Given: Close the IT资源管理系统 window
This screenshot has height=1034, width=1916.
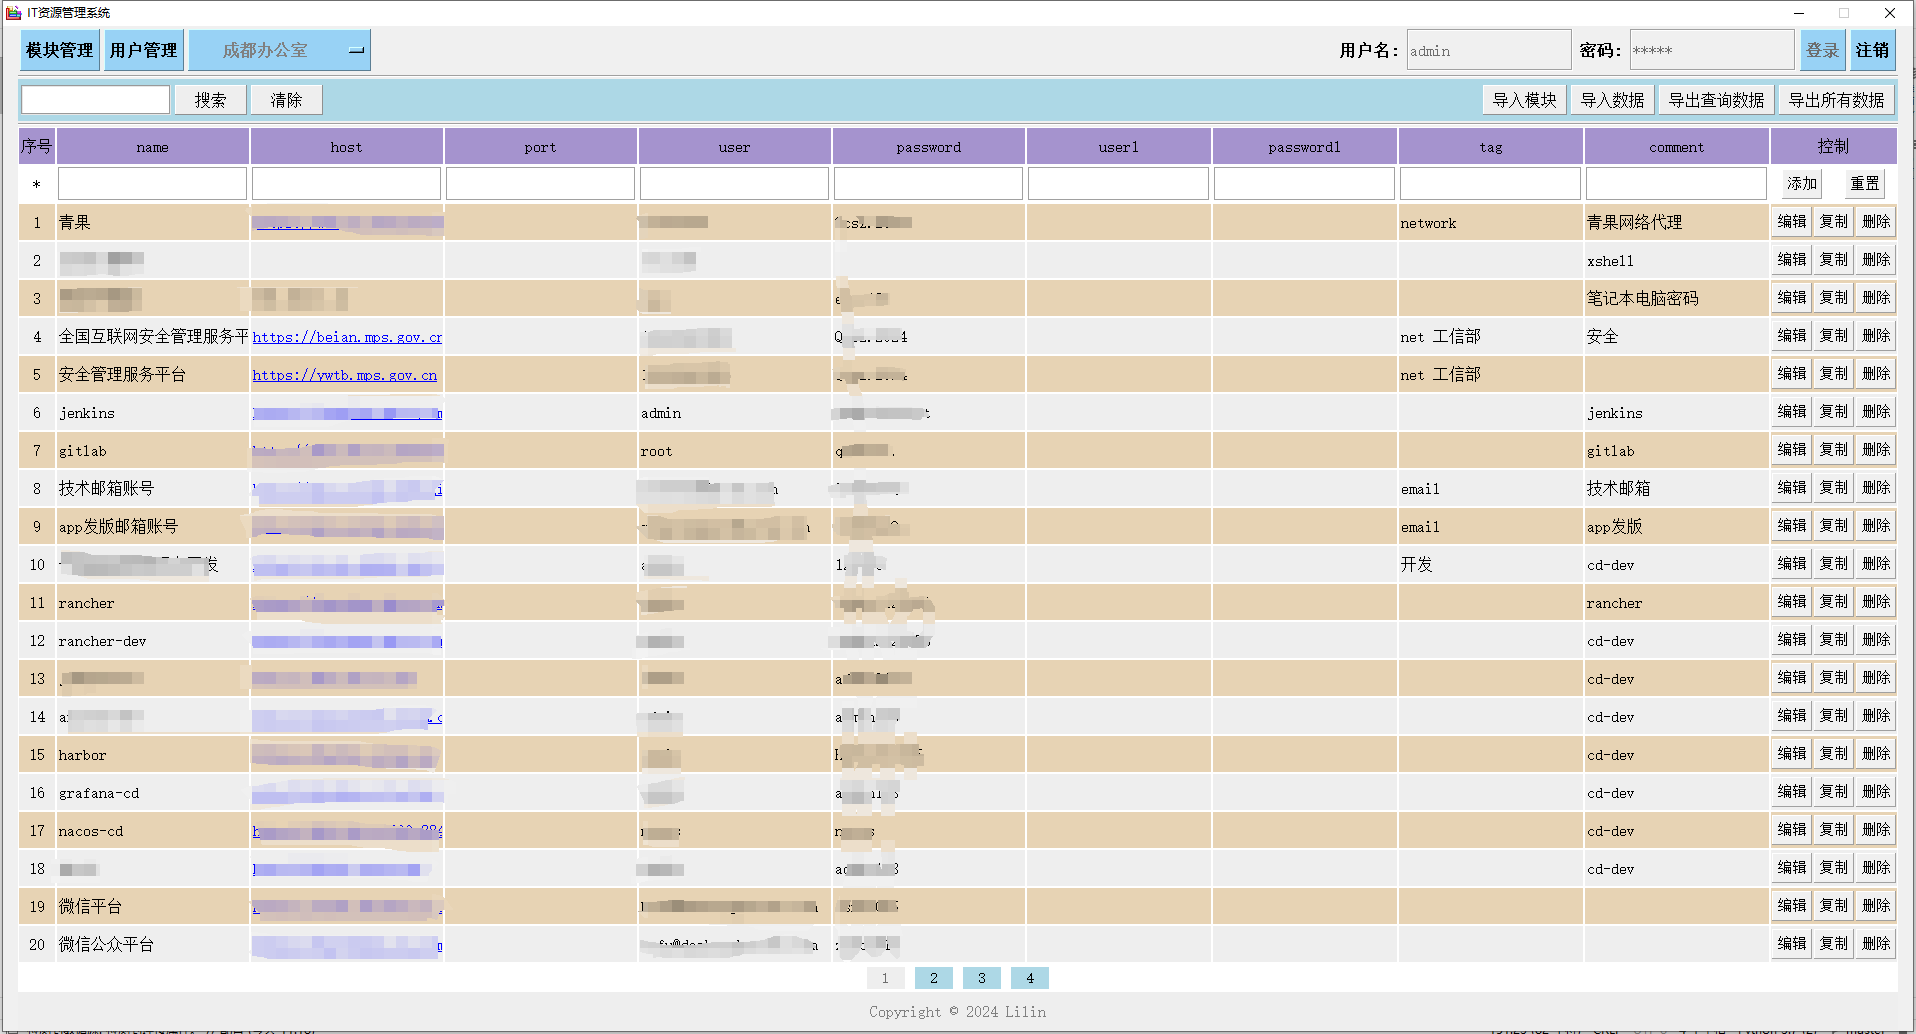Looking at the screenshot, I should [1890, 13].
